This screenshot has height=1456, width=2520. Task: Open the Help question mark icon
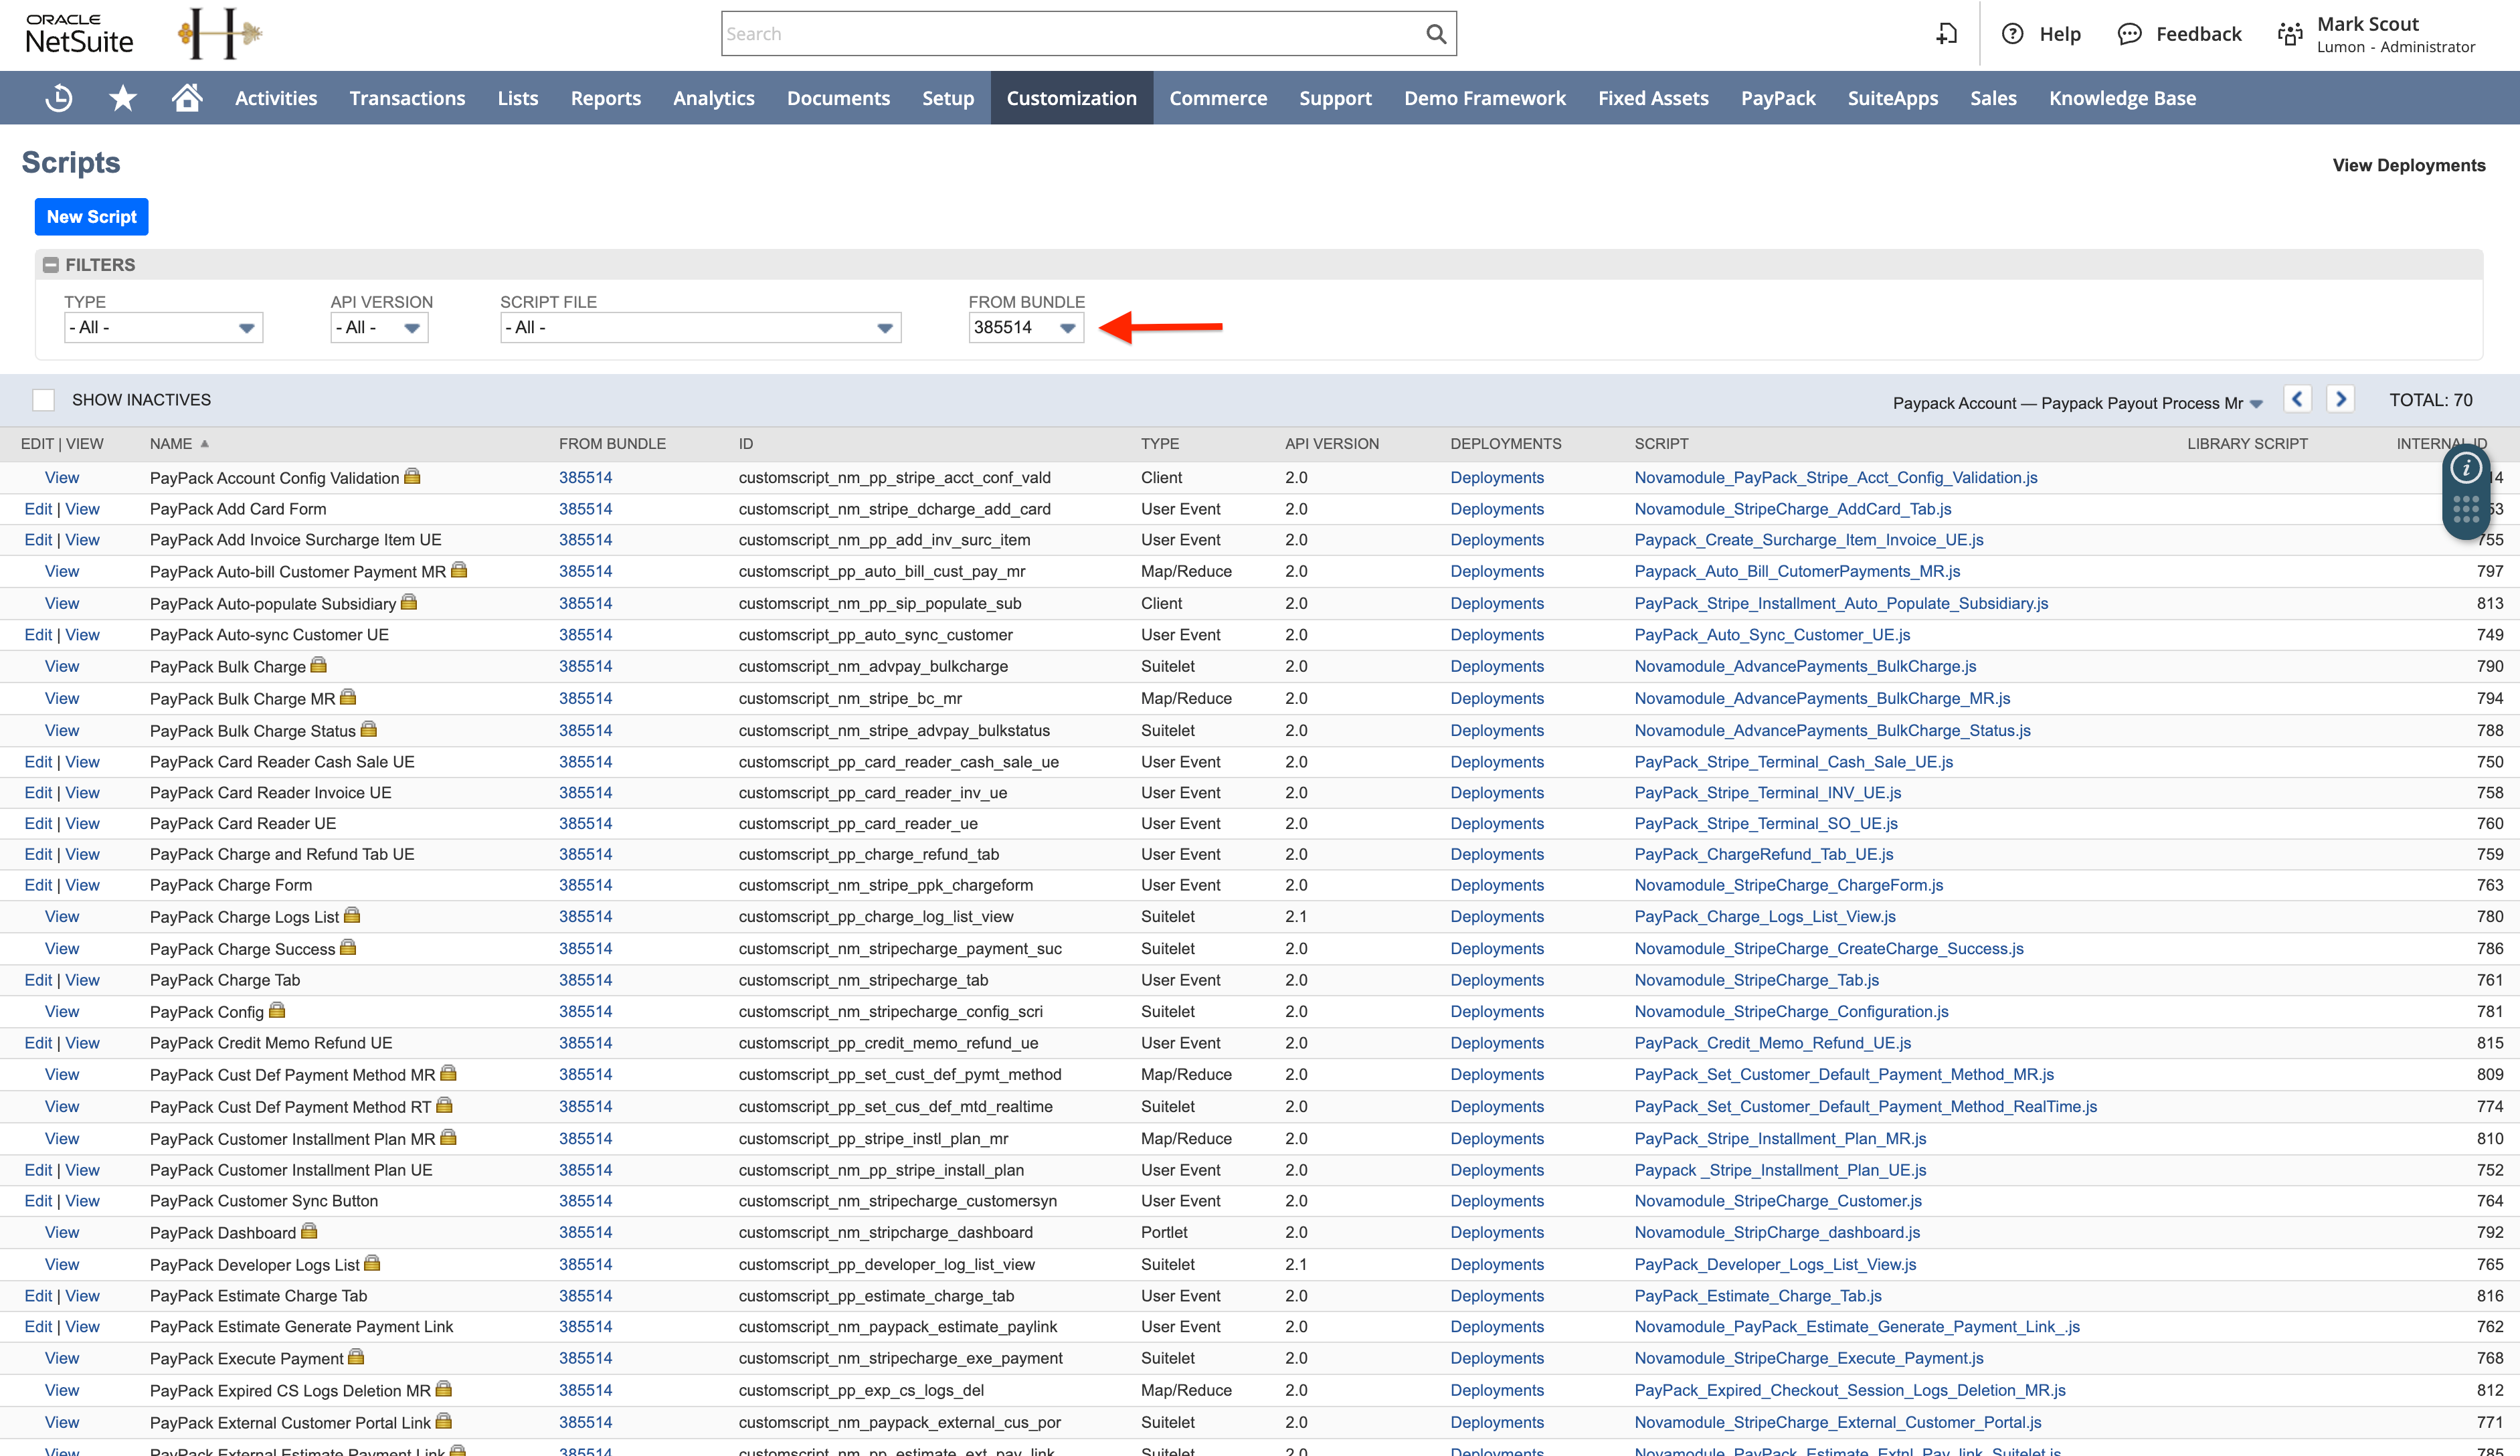[2012, 33]
